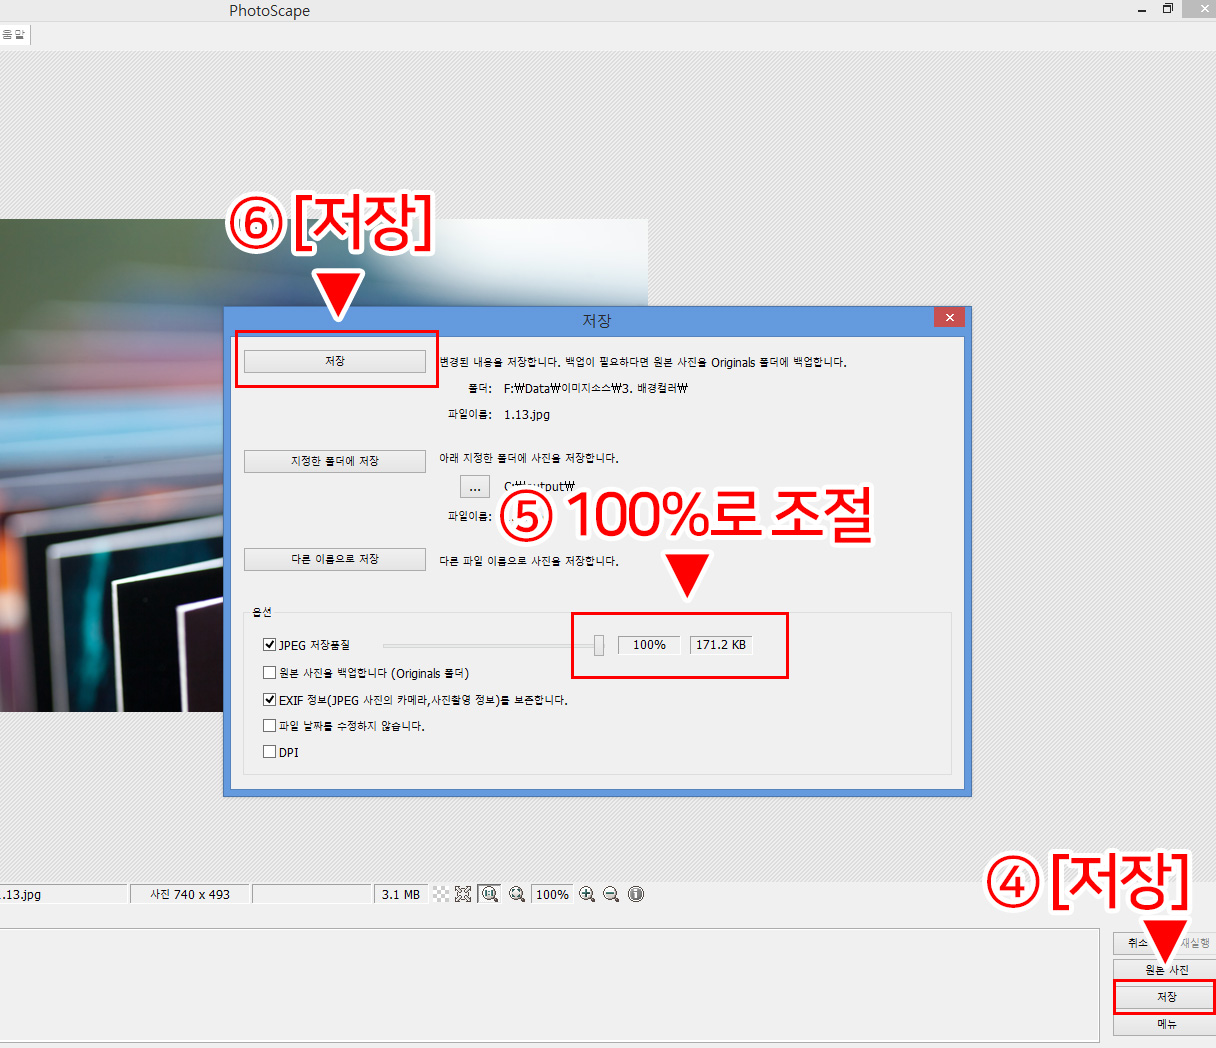The image size is (1216, 1048).
Task: Click the fit-to-screen expand arrows icon
Action: click(463, 894)
